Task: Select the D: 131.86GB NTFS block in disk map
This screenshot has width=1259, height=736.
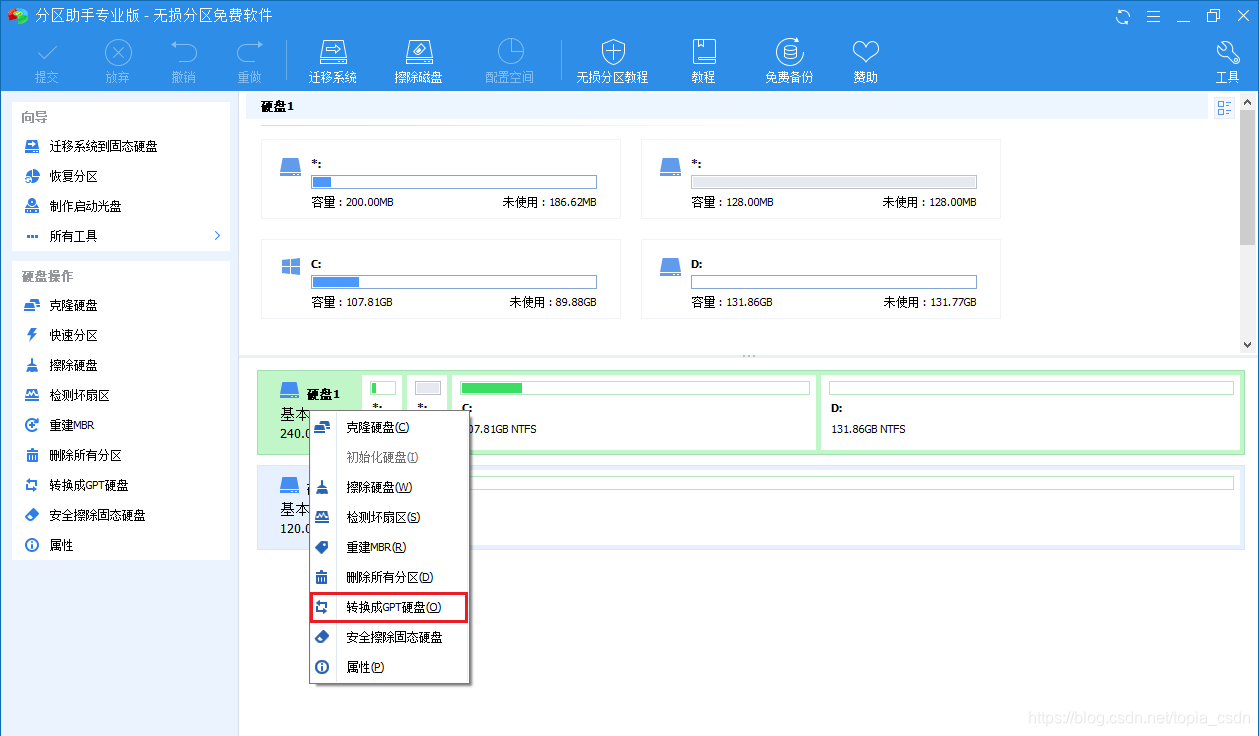Action: 1031,413
